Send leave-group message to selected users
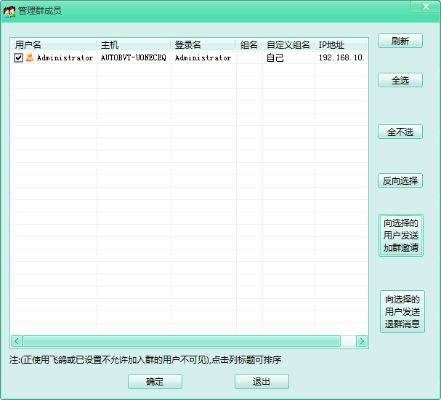Image resolution: width=441 pixels, height=400 pixels. point(402,311)
